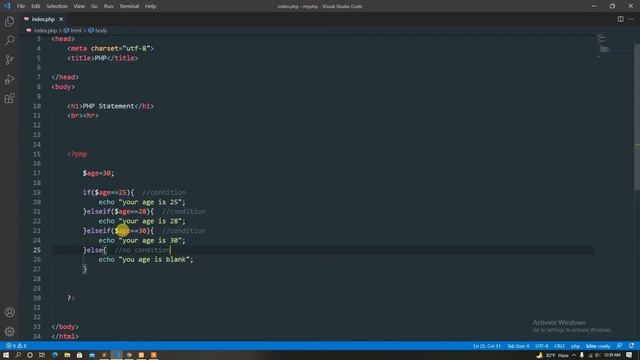Change the UTF-8 encoding setting

pos(542,346)
